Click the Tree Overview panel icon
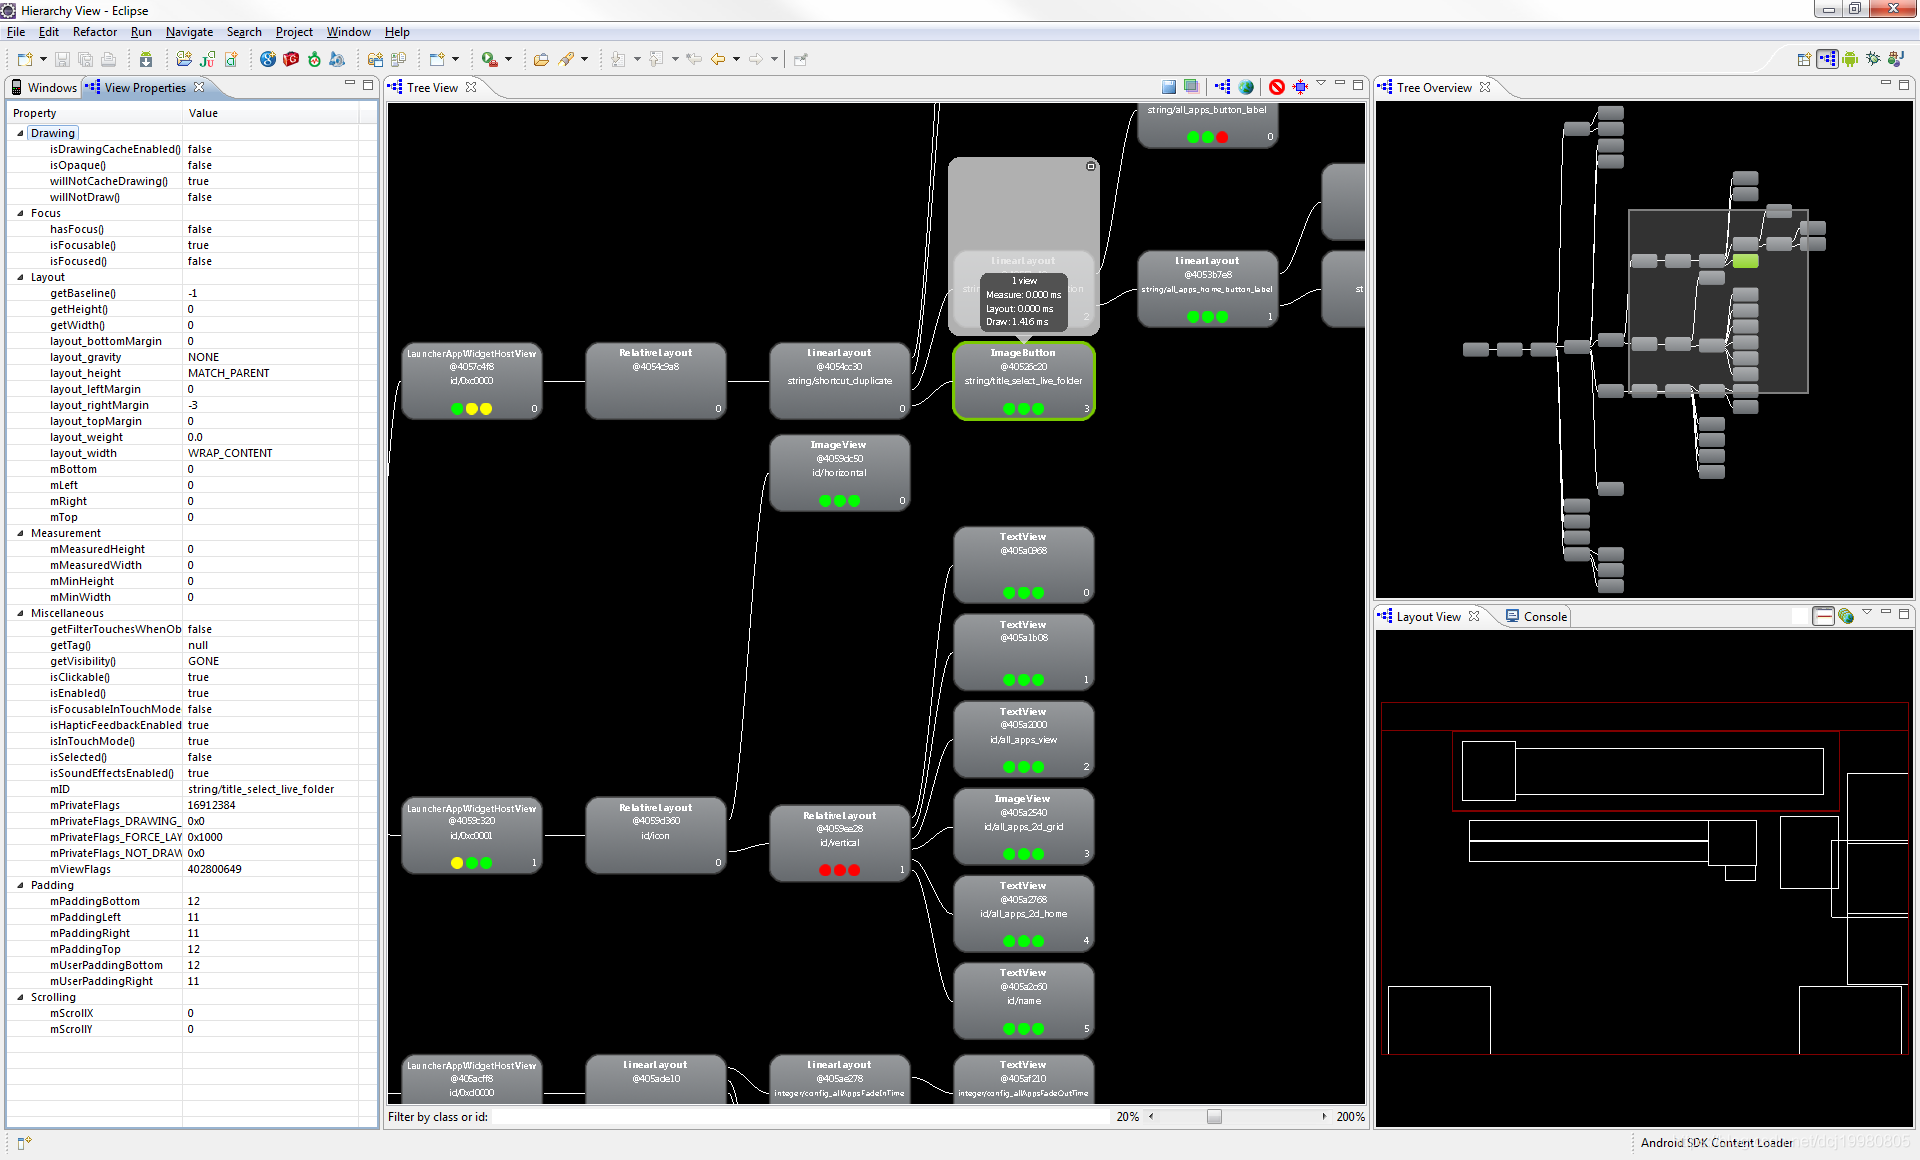 coord(1389,86)
